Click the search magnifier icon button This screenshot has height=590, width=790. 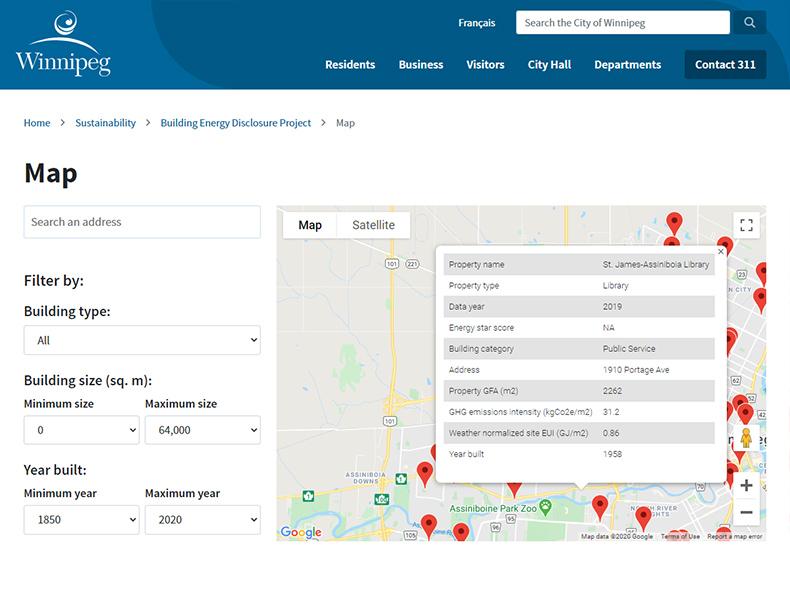tap(749, 23)
